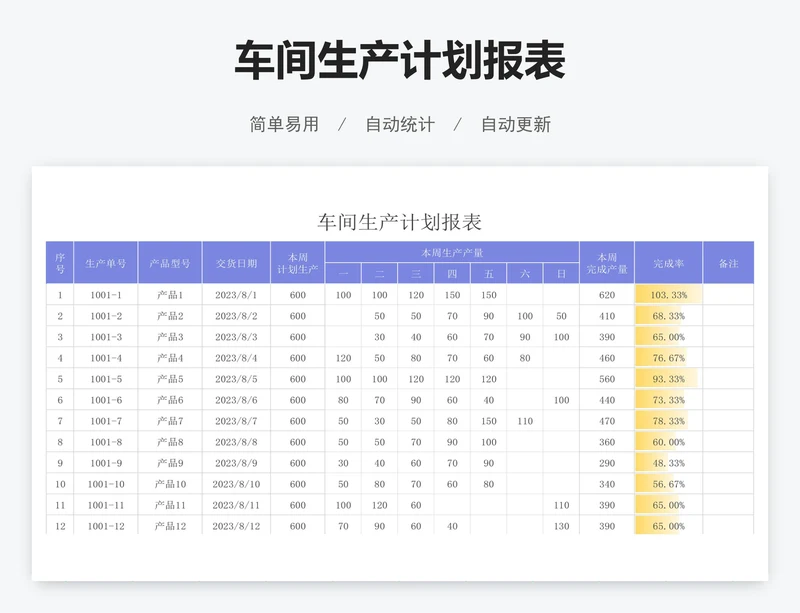This screenshot has height=613, width=800.
Task: Click delivery date 2023/8/6
Action: coord(236,400)
